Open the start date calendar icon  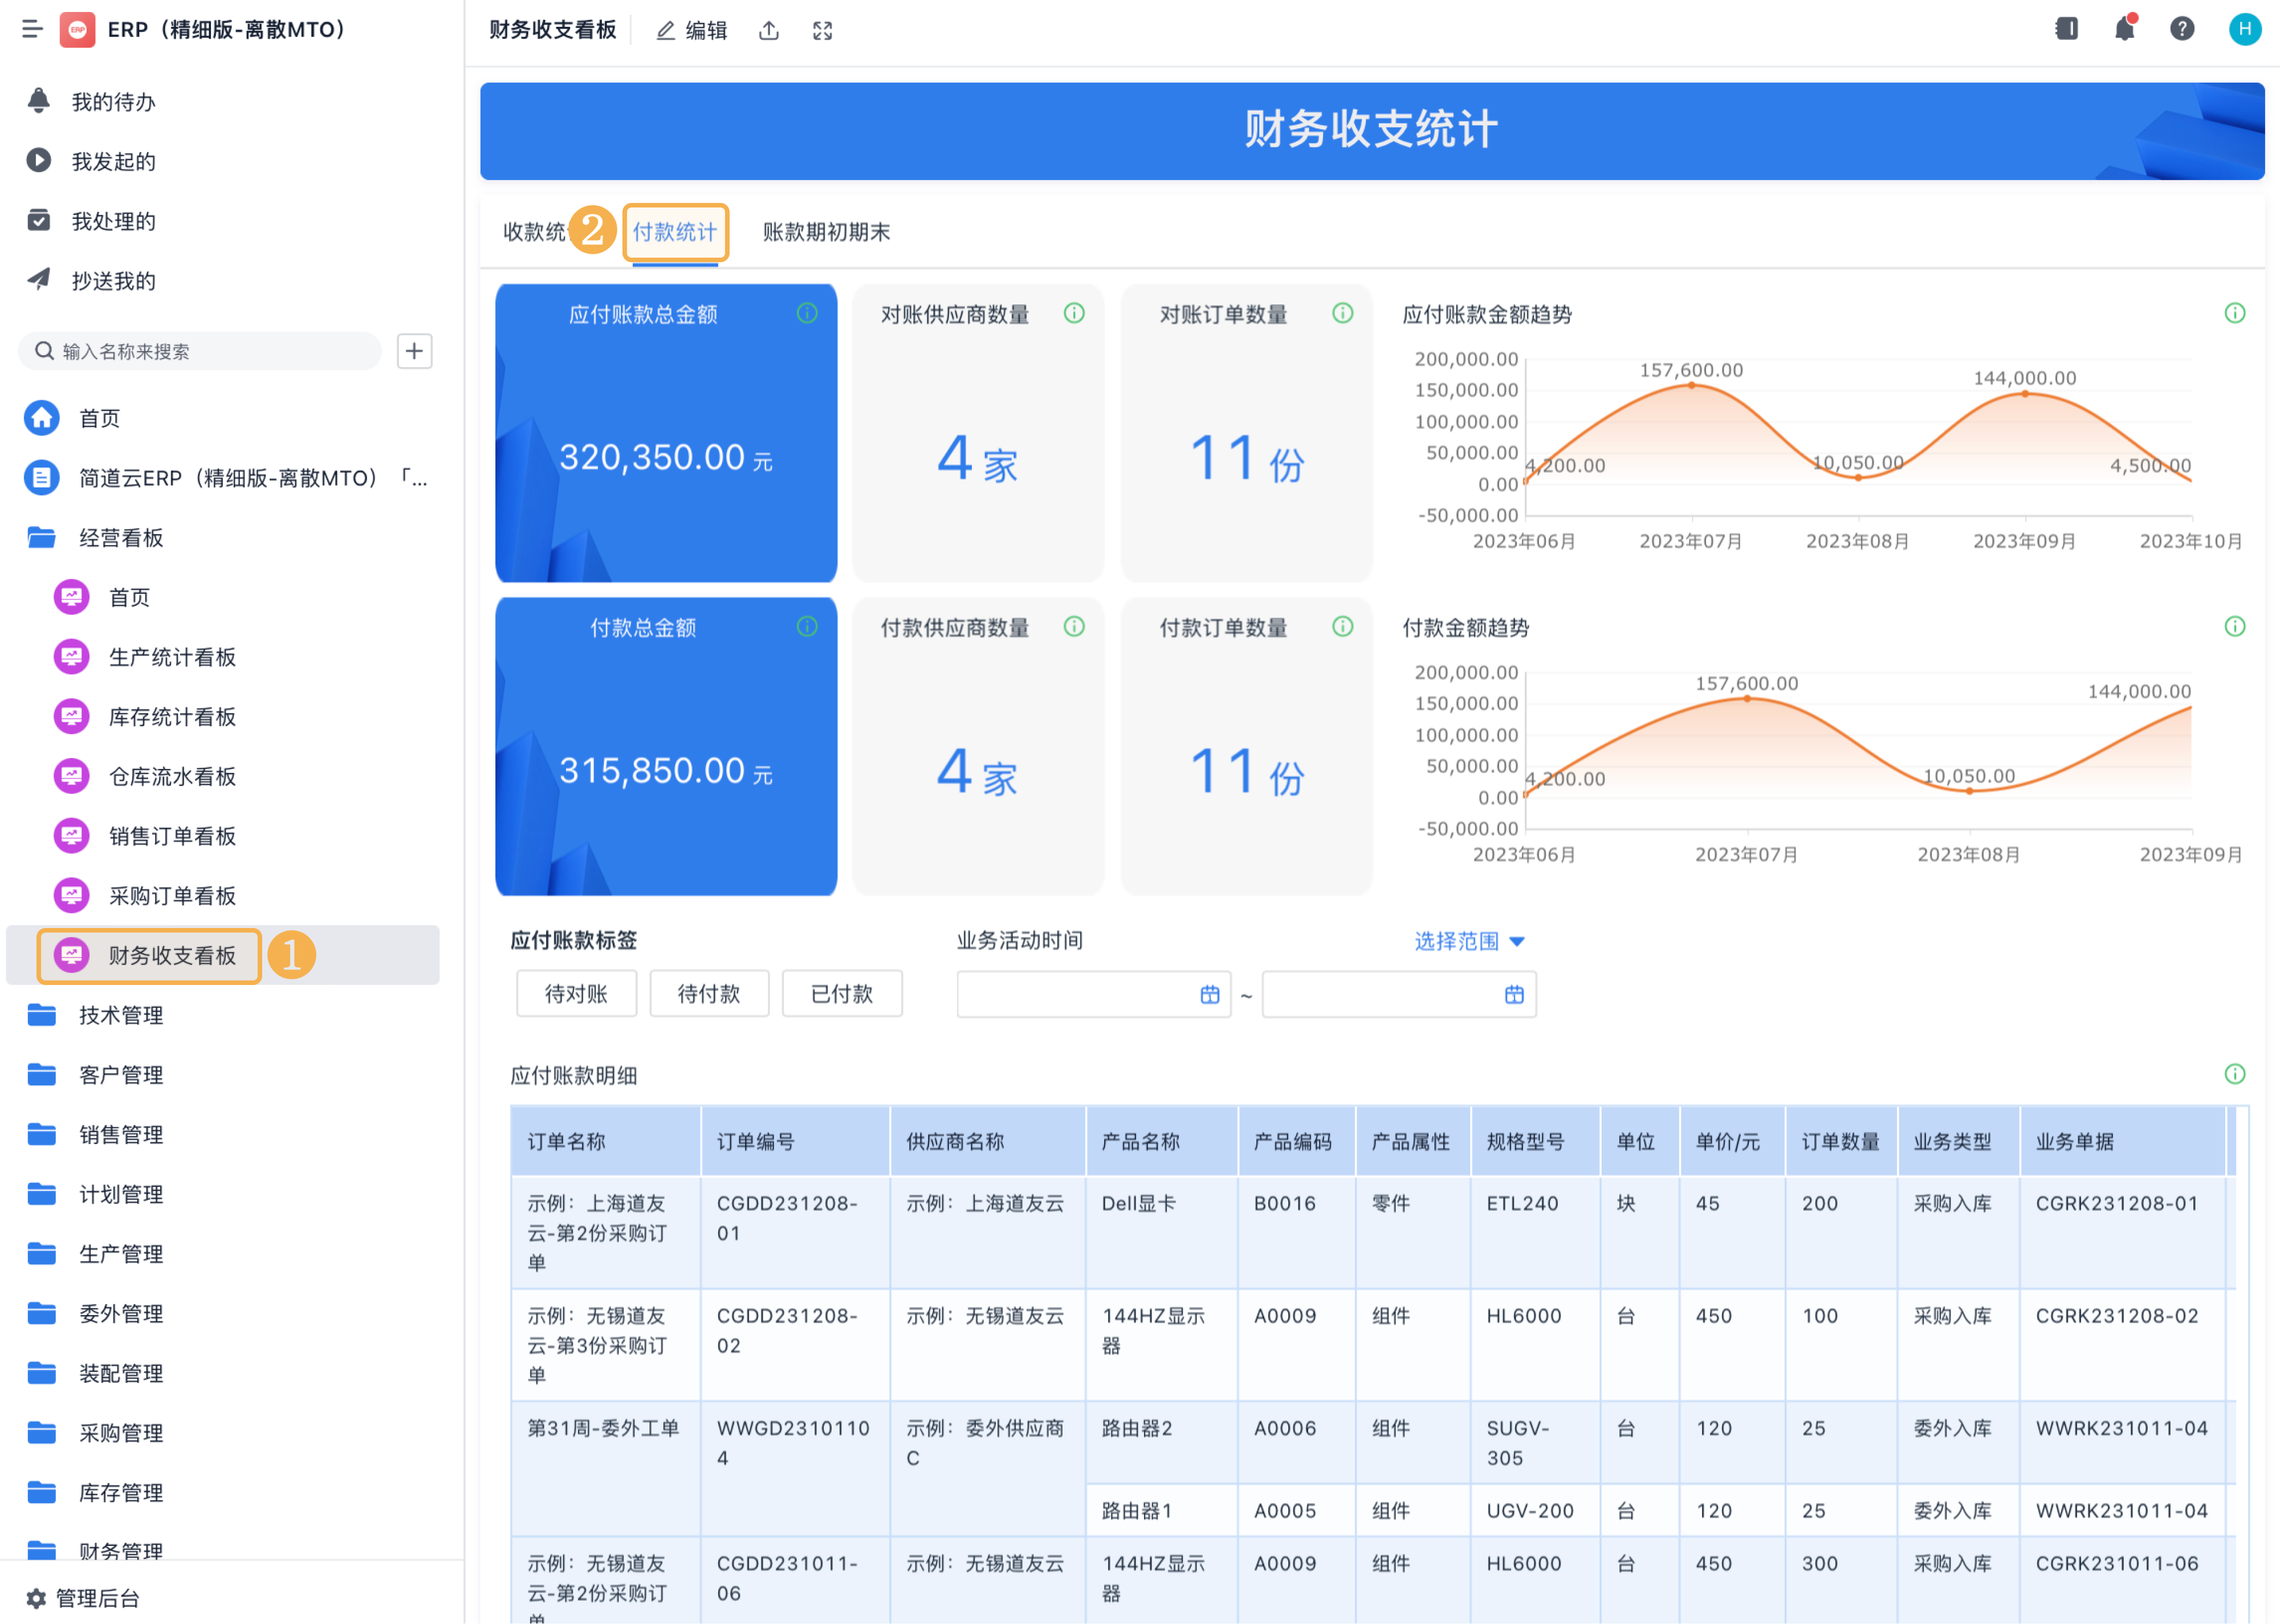(x=1209, y=994)
